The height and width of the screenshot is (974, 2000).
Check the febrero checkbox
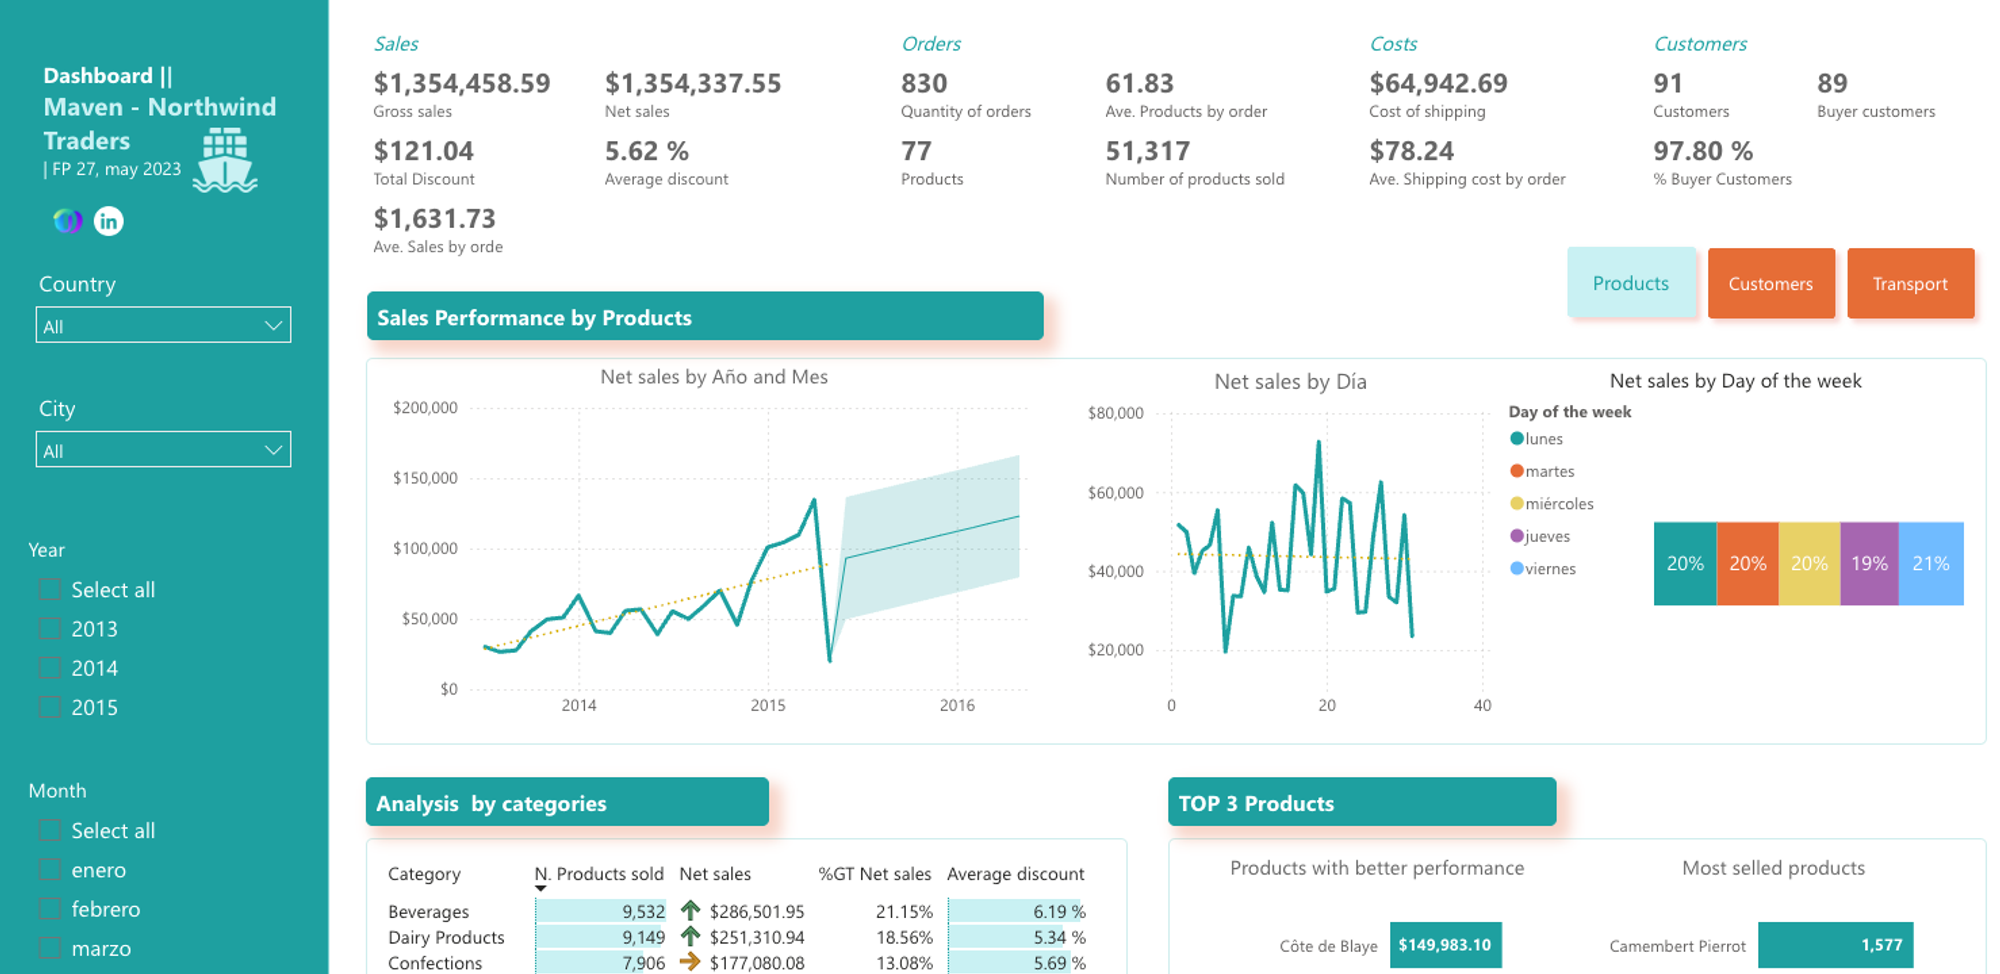(50, 908)
